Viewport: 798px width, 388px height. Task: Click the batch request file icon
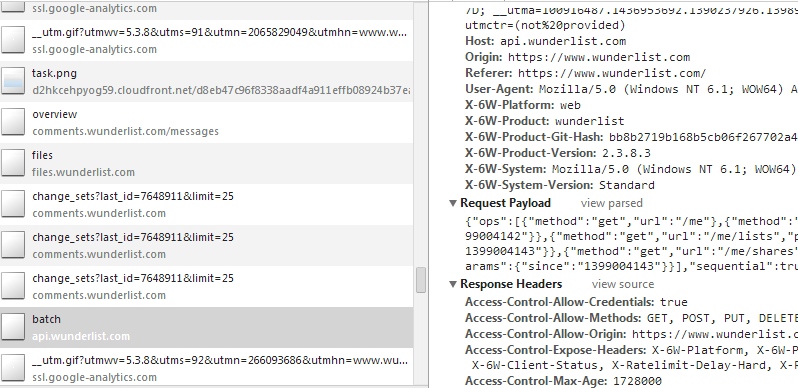(x=13, y=327)
